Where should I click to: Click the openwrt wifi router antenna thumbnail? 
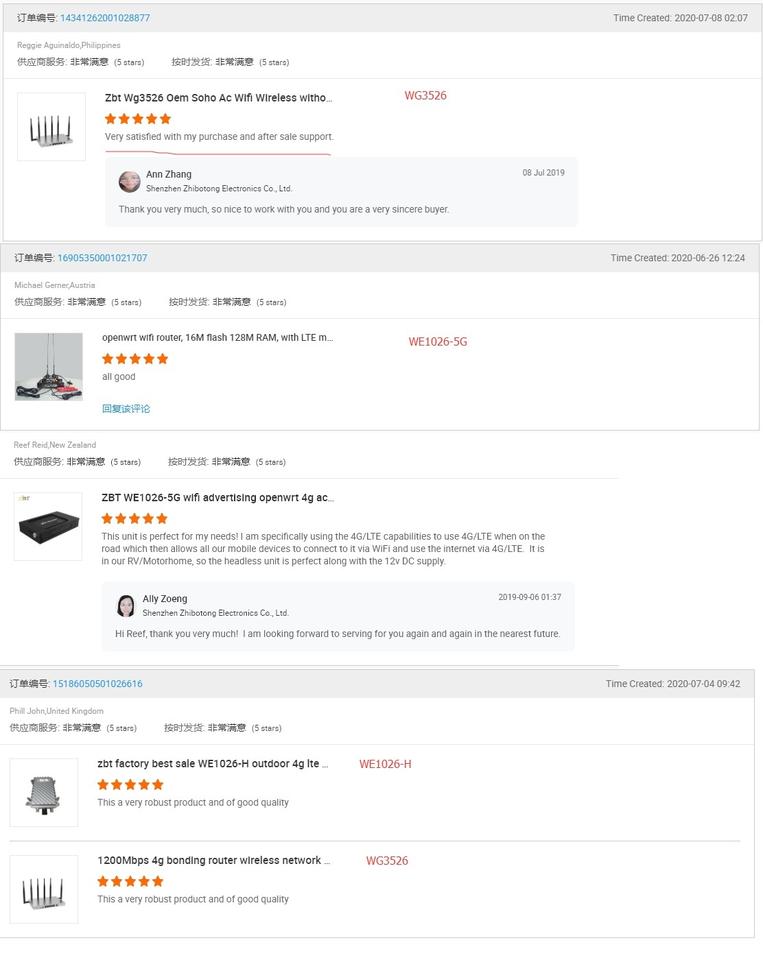48,367
